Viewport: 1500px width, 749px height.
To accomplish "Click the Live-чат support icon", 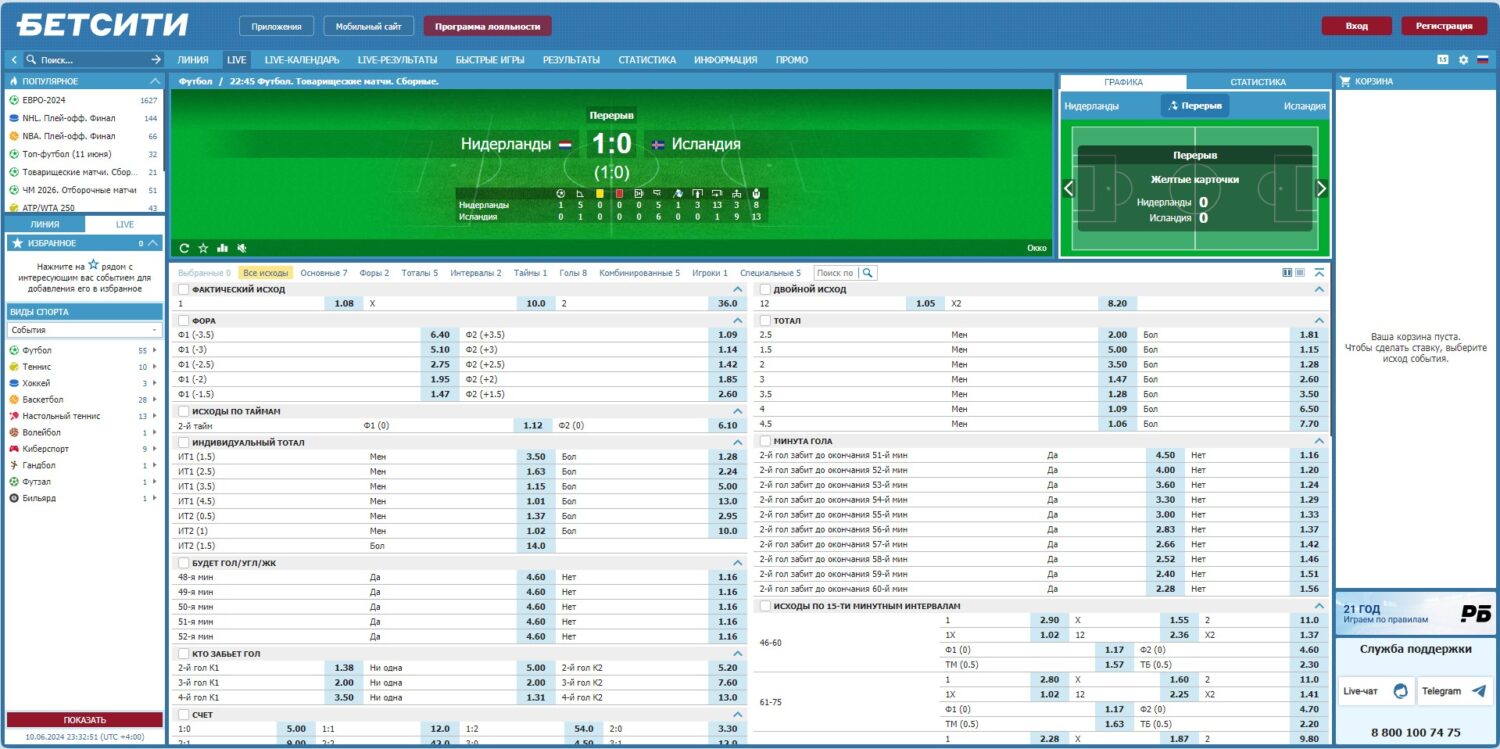I will click(x=1401, y=691).
